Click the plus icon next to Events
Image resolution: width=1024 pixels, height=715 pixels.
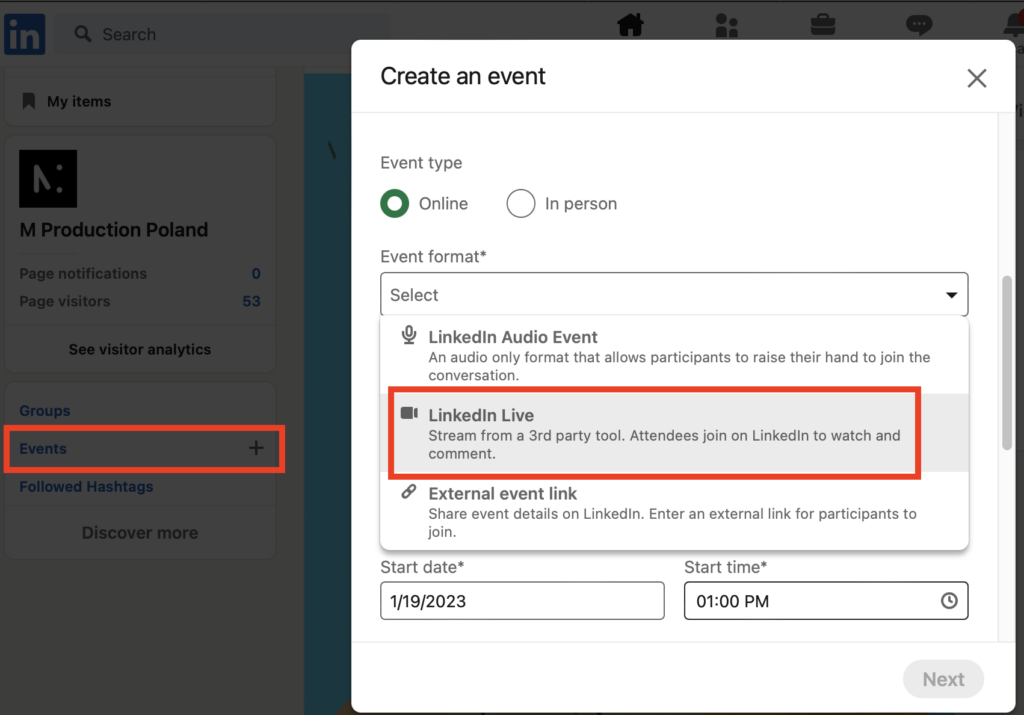(256, 449)
